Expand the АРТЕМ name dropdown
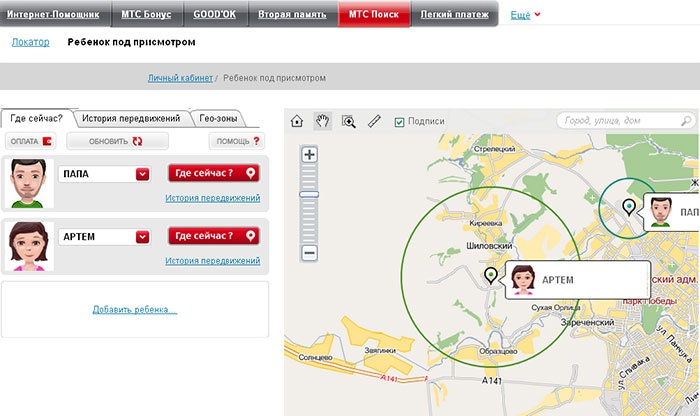 (x=142, y=237)
